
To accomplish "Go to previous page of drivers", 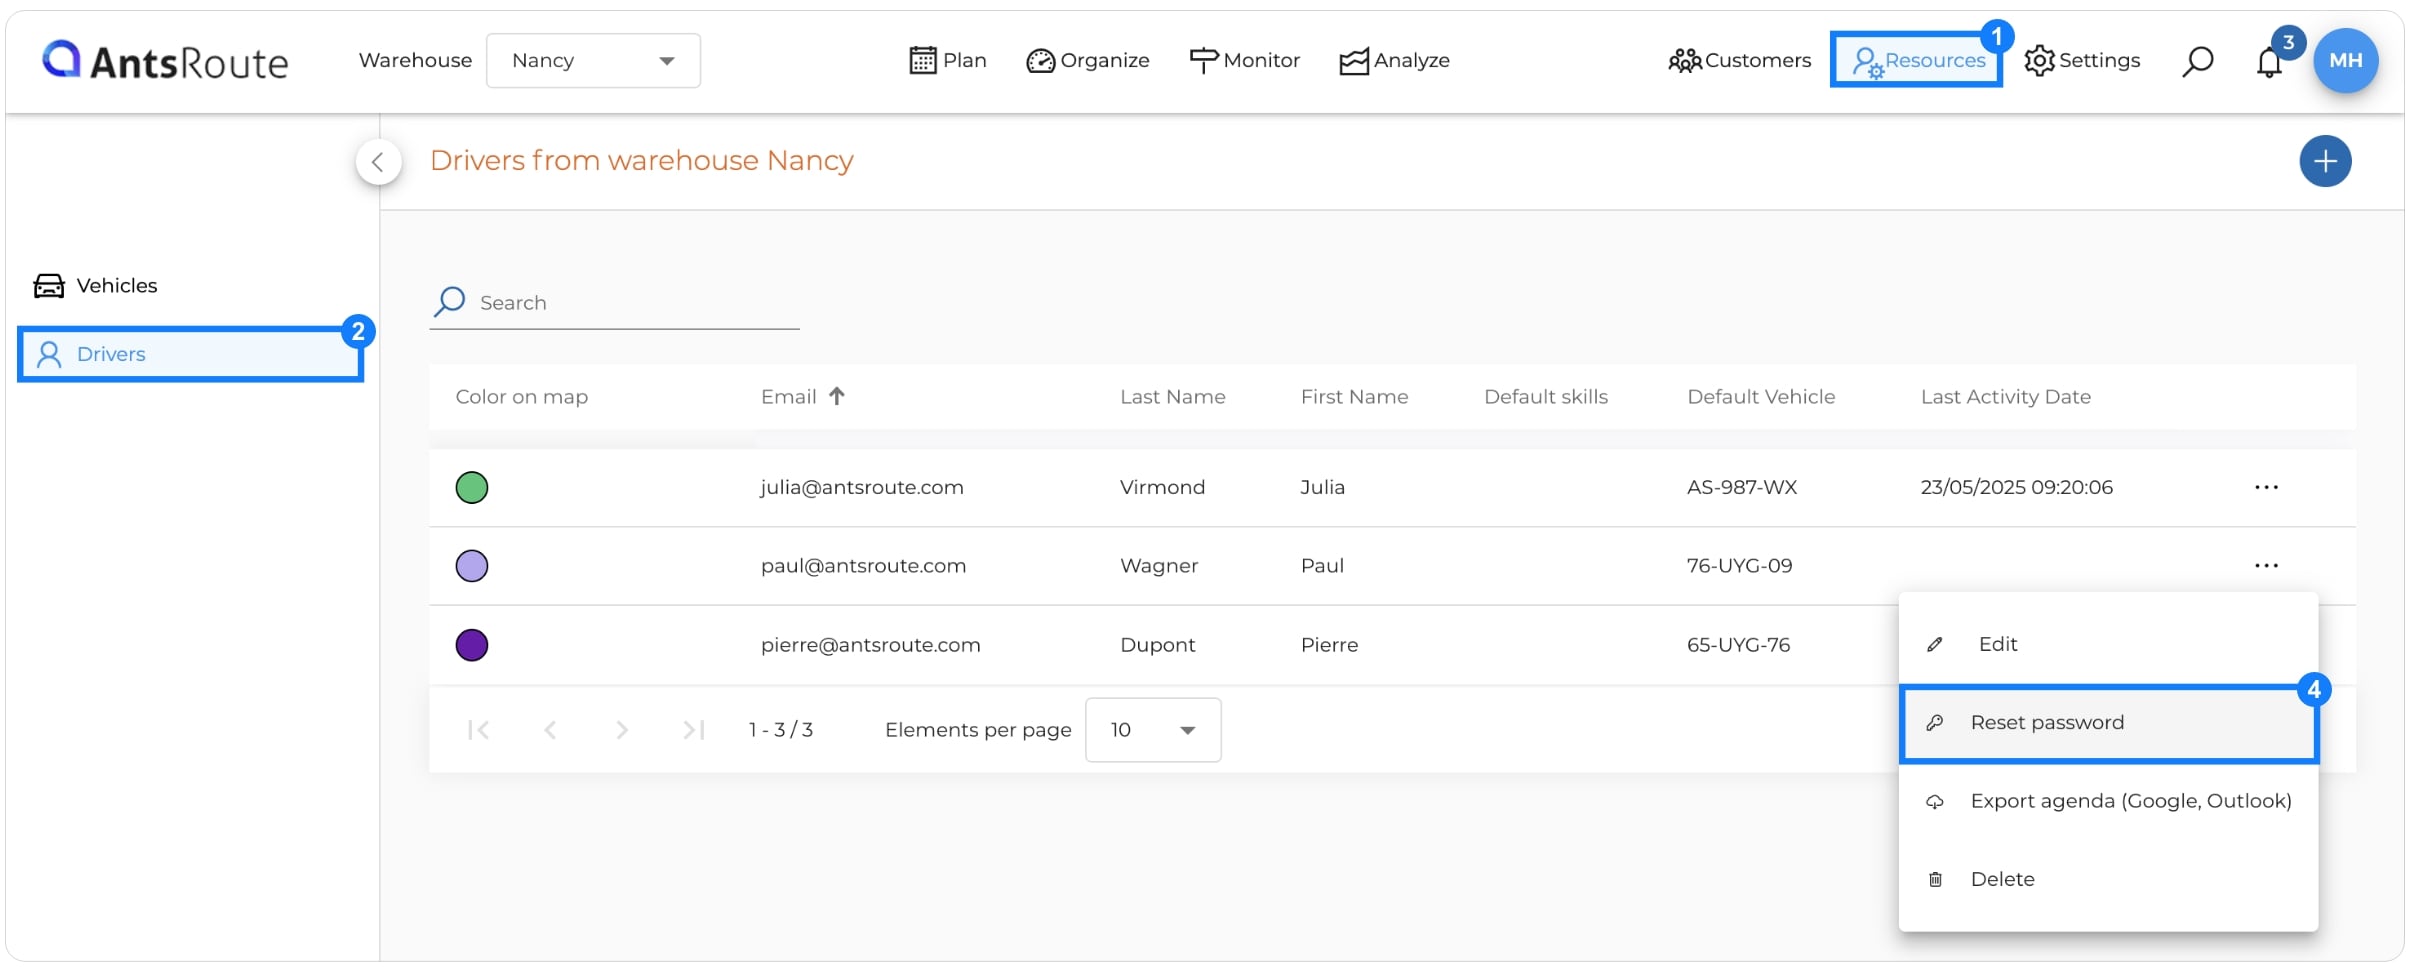I will [550, 730].
